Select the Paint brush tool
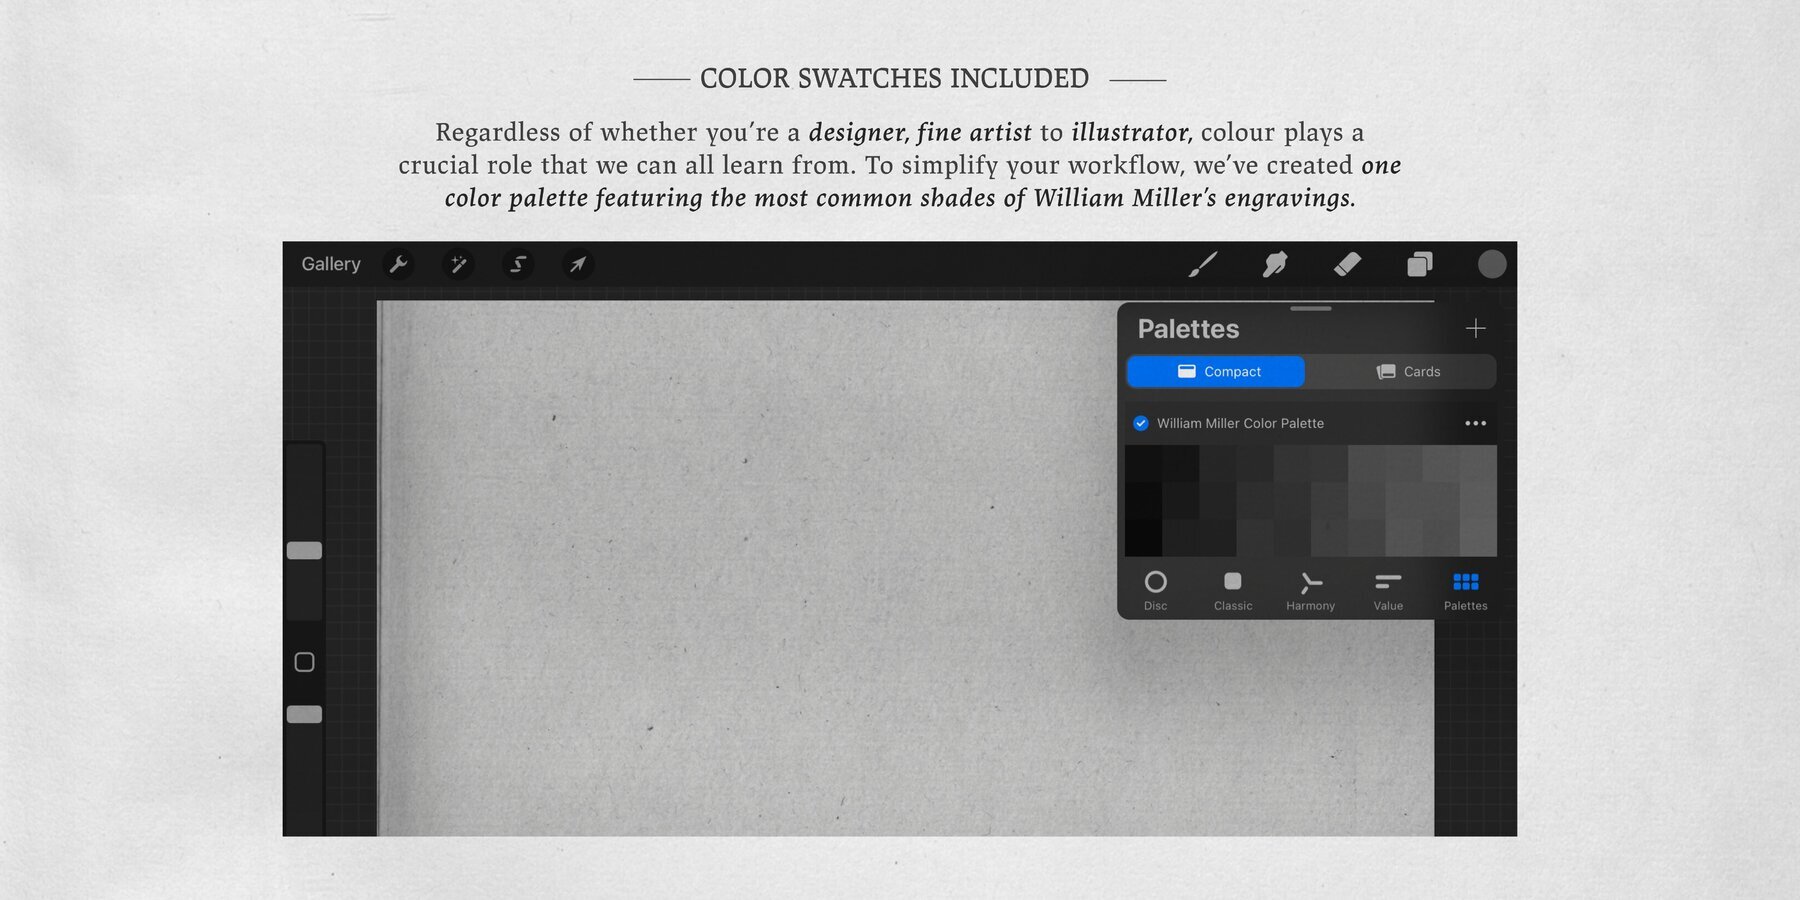The width and height of the screenshot is (1800, 900). point(1205,264)
